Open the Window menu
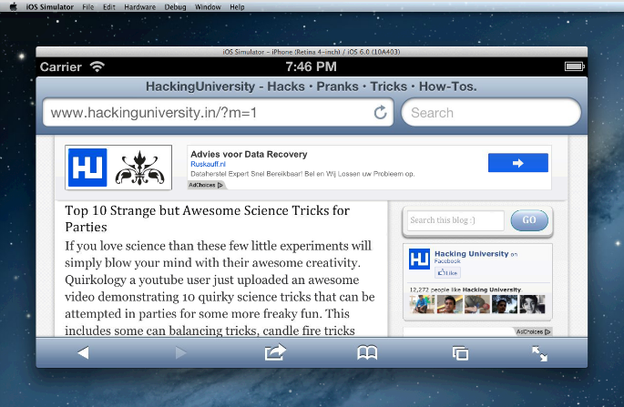Screen dimensions: 624x407 208,7
